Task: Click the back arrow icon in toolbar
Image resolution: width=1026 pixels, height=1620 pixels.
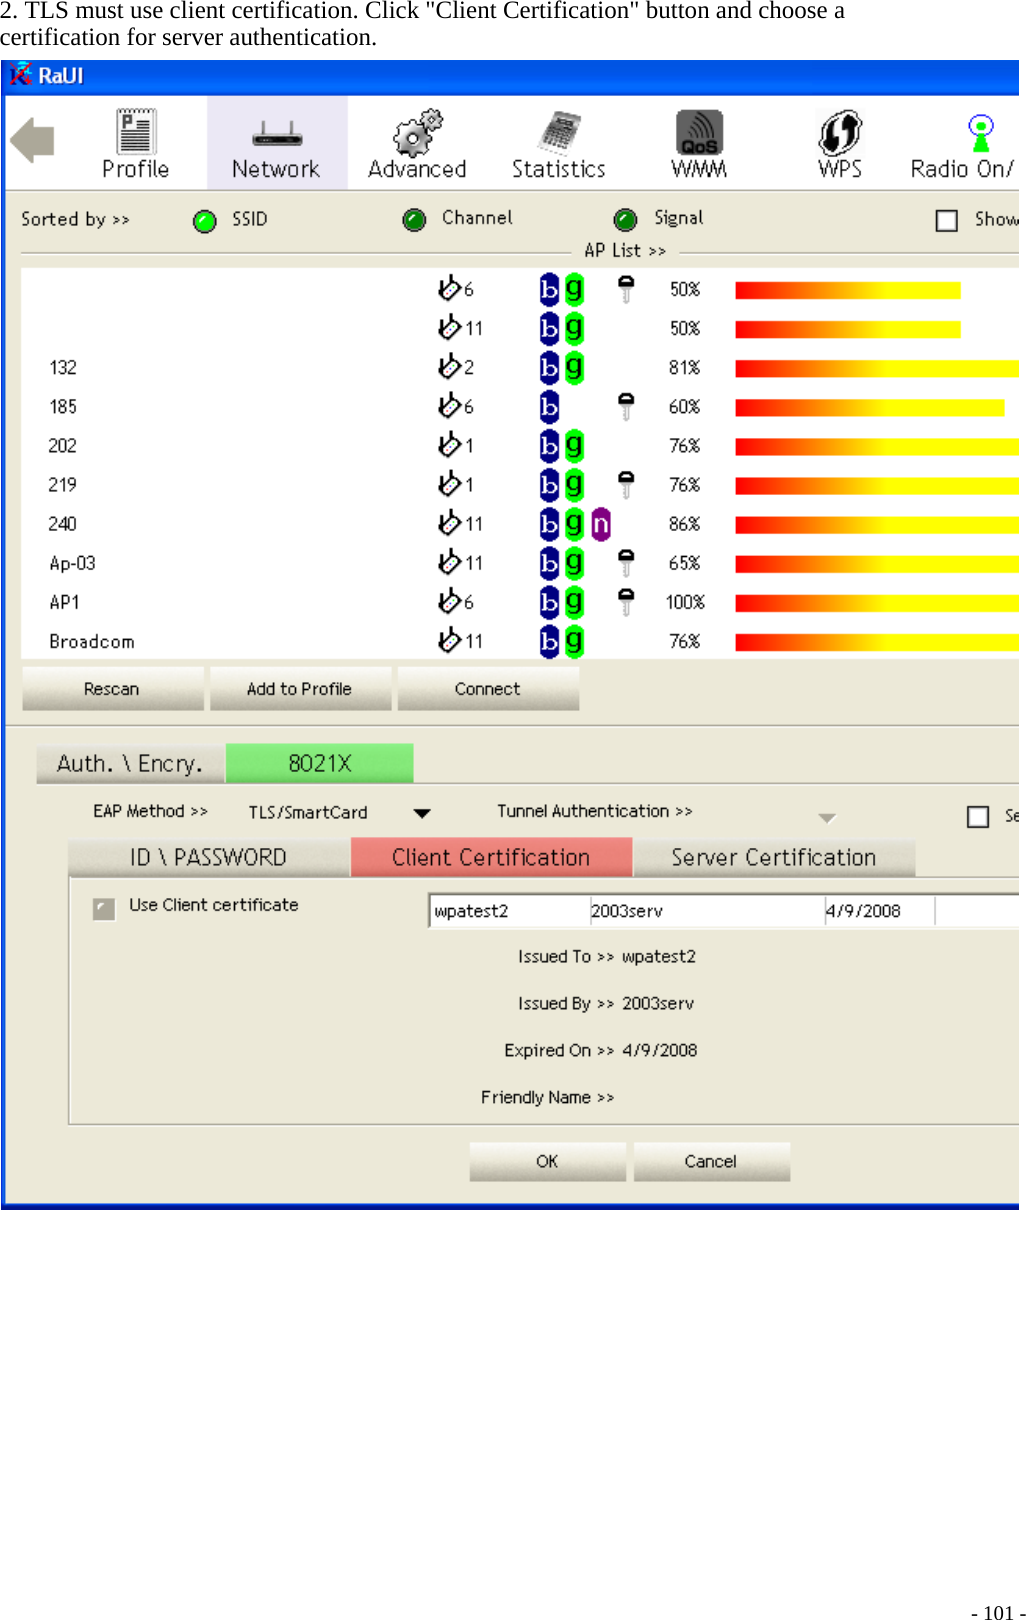Action: (x=32, y=140)
